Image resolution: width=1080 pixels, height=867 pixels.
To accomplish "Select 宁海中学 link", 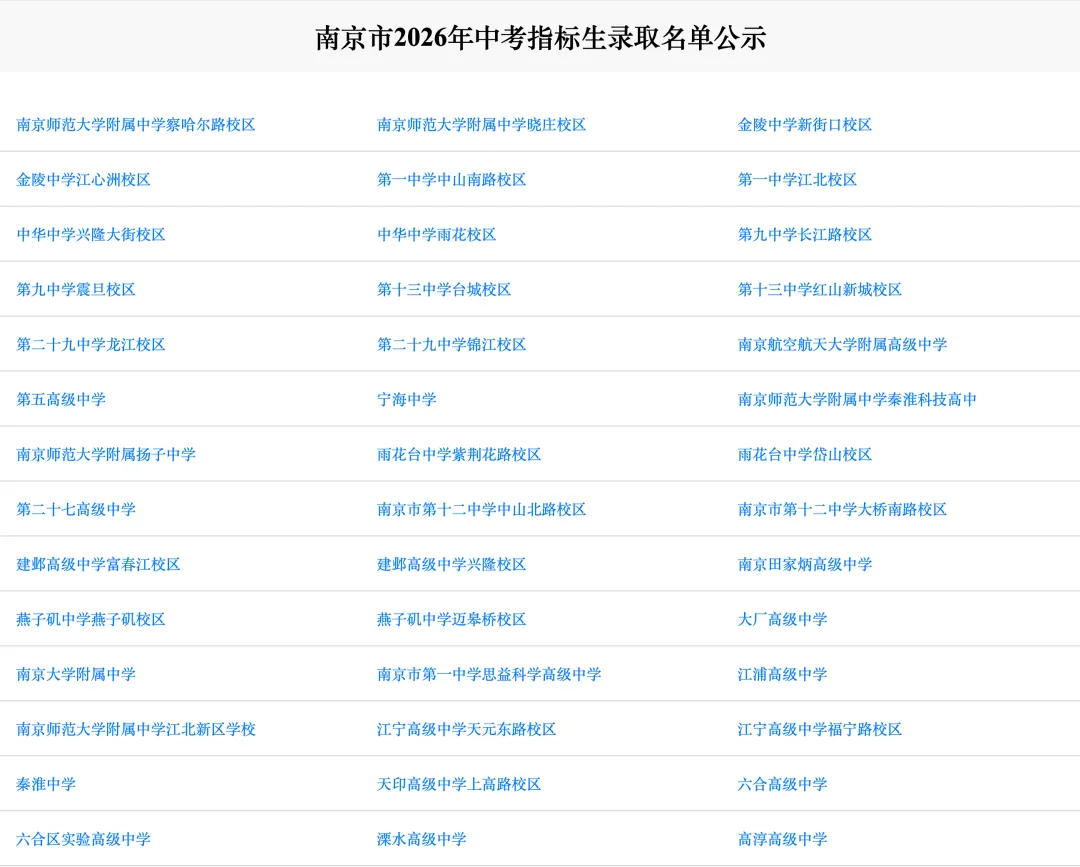I will click(406, 399).
